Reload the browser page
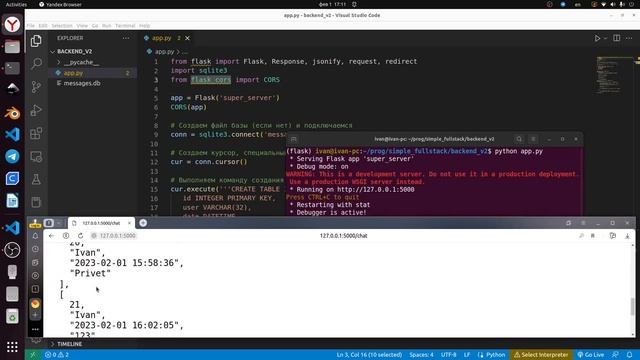Screen dimensions: 640x360 (x=80, y=236)
